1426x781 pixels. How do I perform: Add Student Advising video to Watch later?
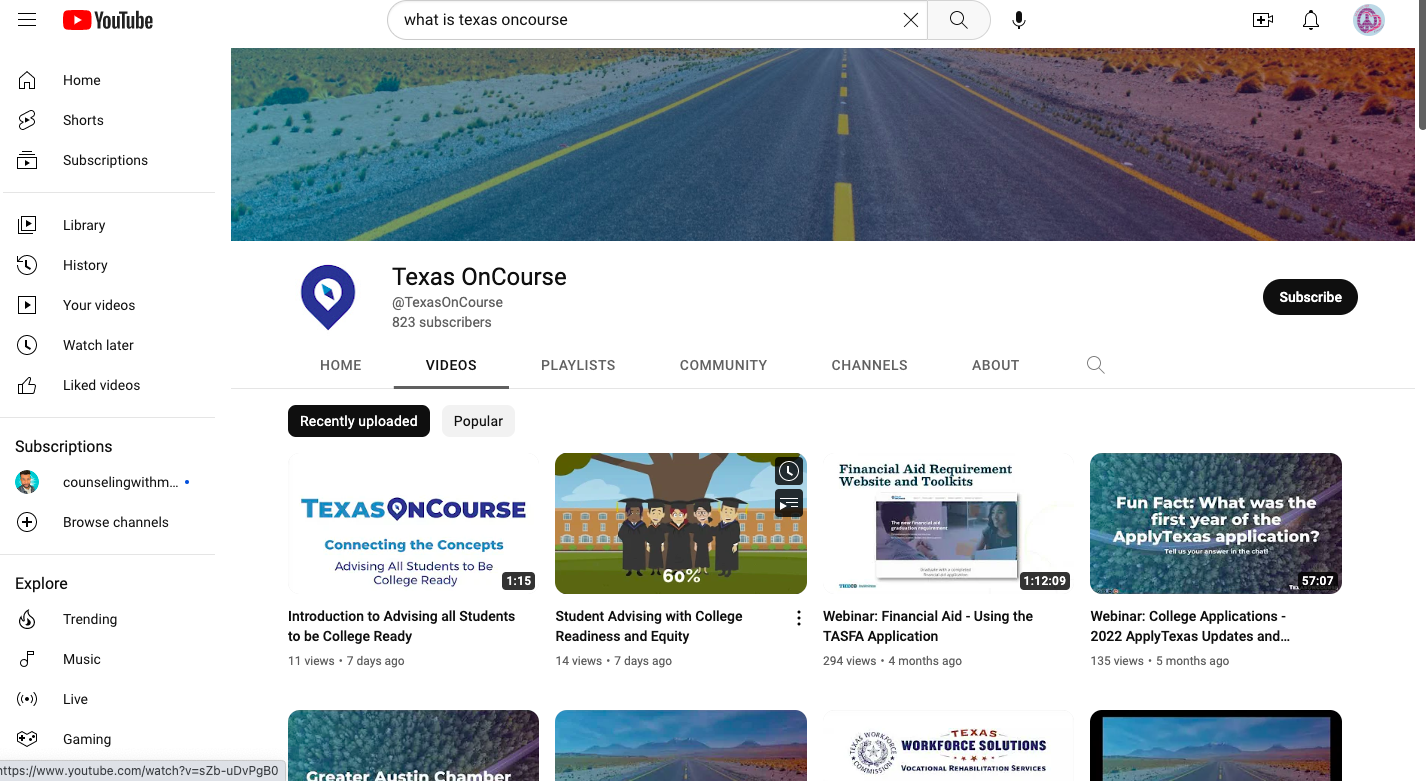tap(789, 471)
